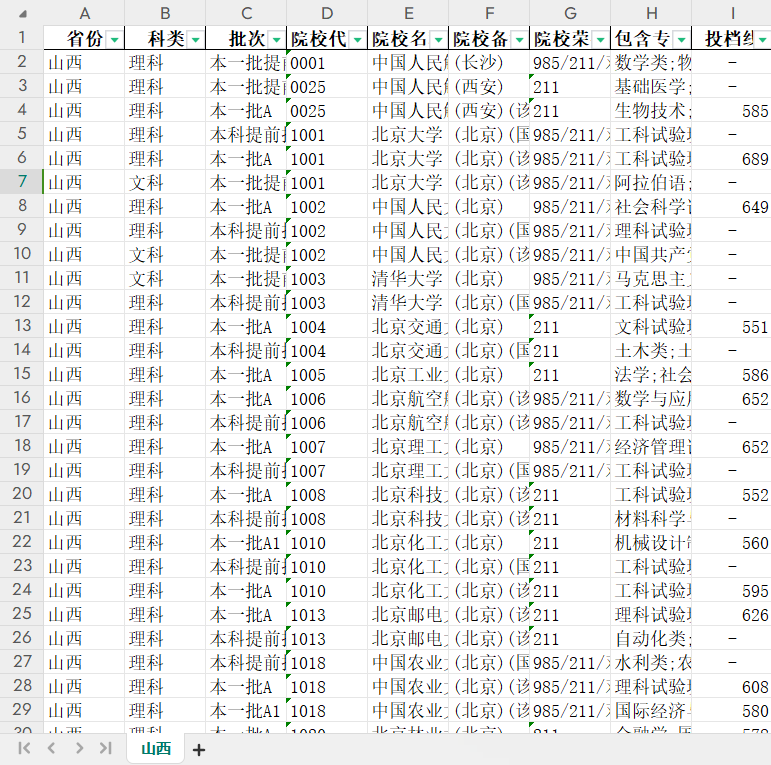Select column H header
771x765 pixels.
tap(652, 13)
